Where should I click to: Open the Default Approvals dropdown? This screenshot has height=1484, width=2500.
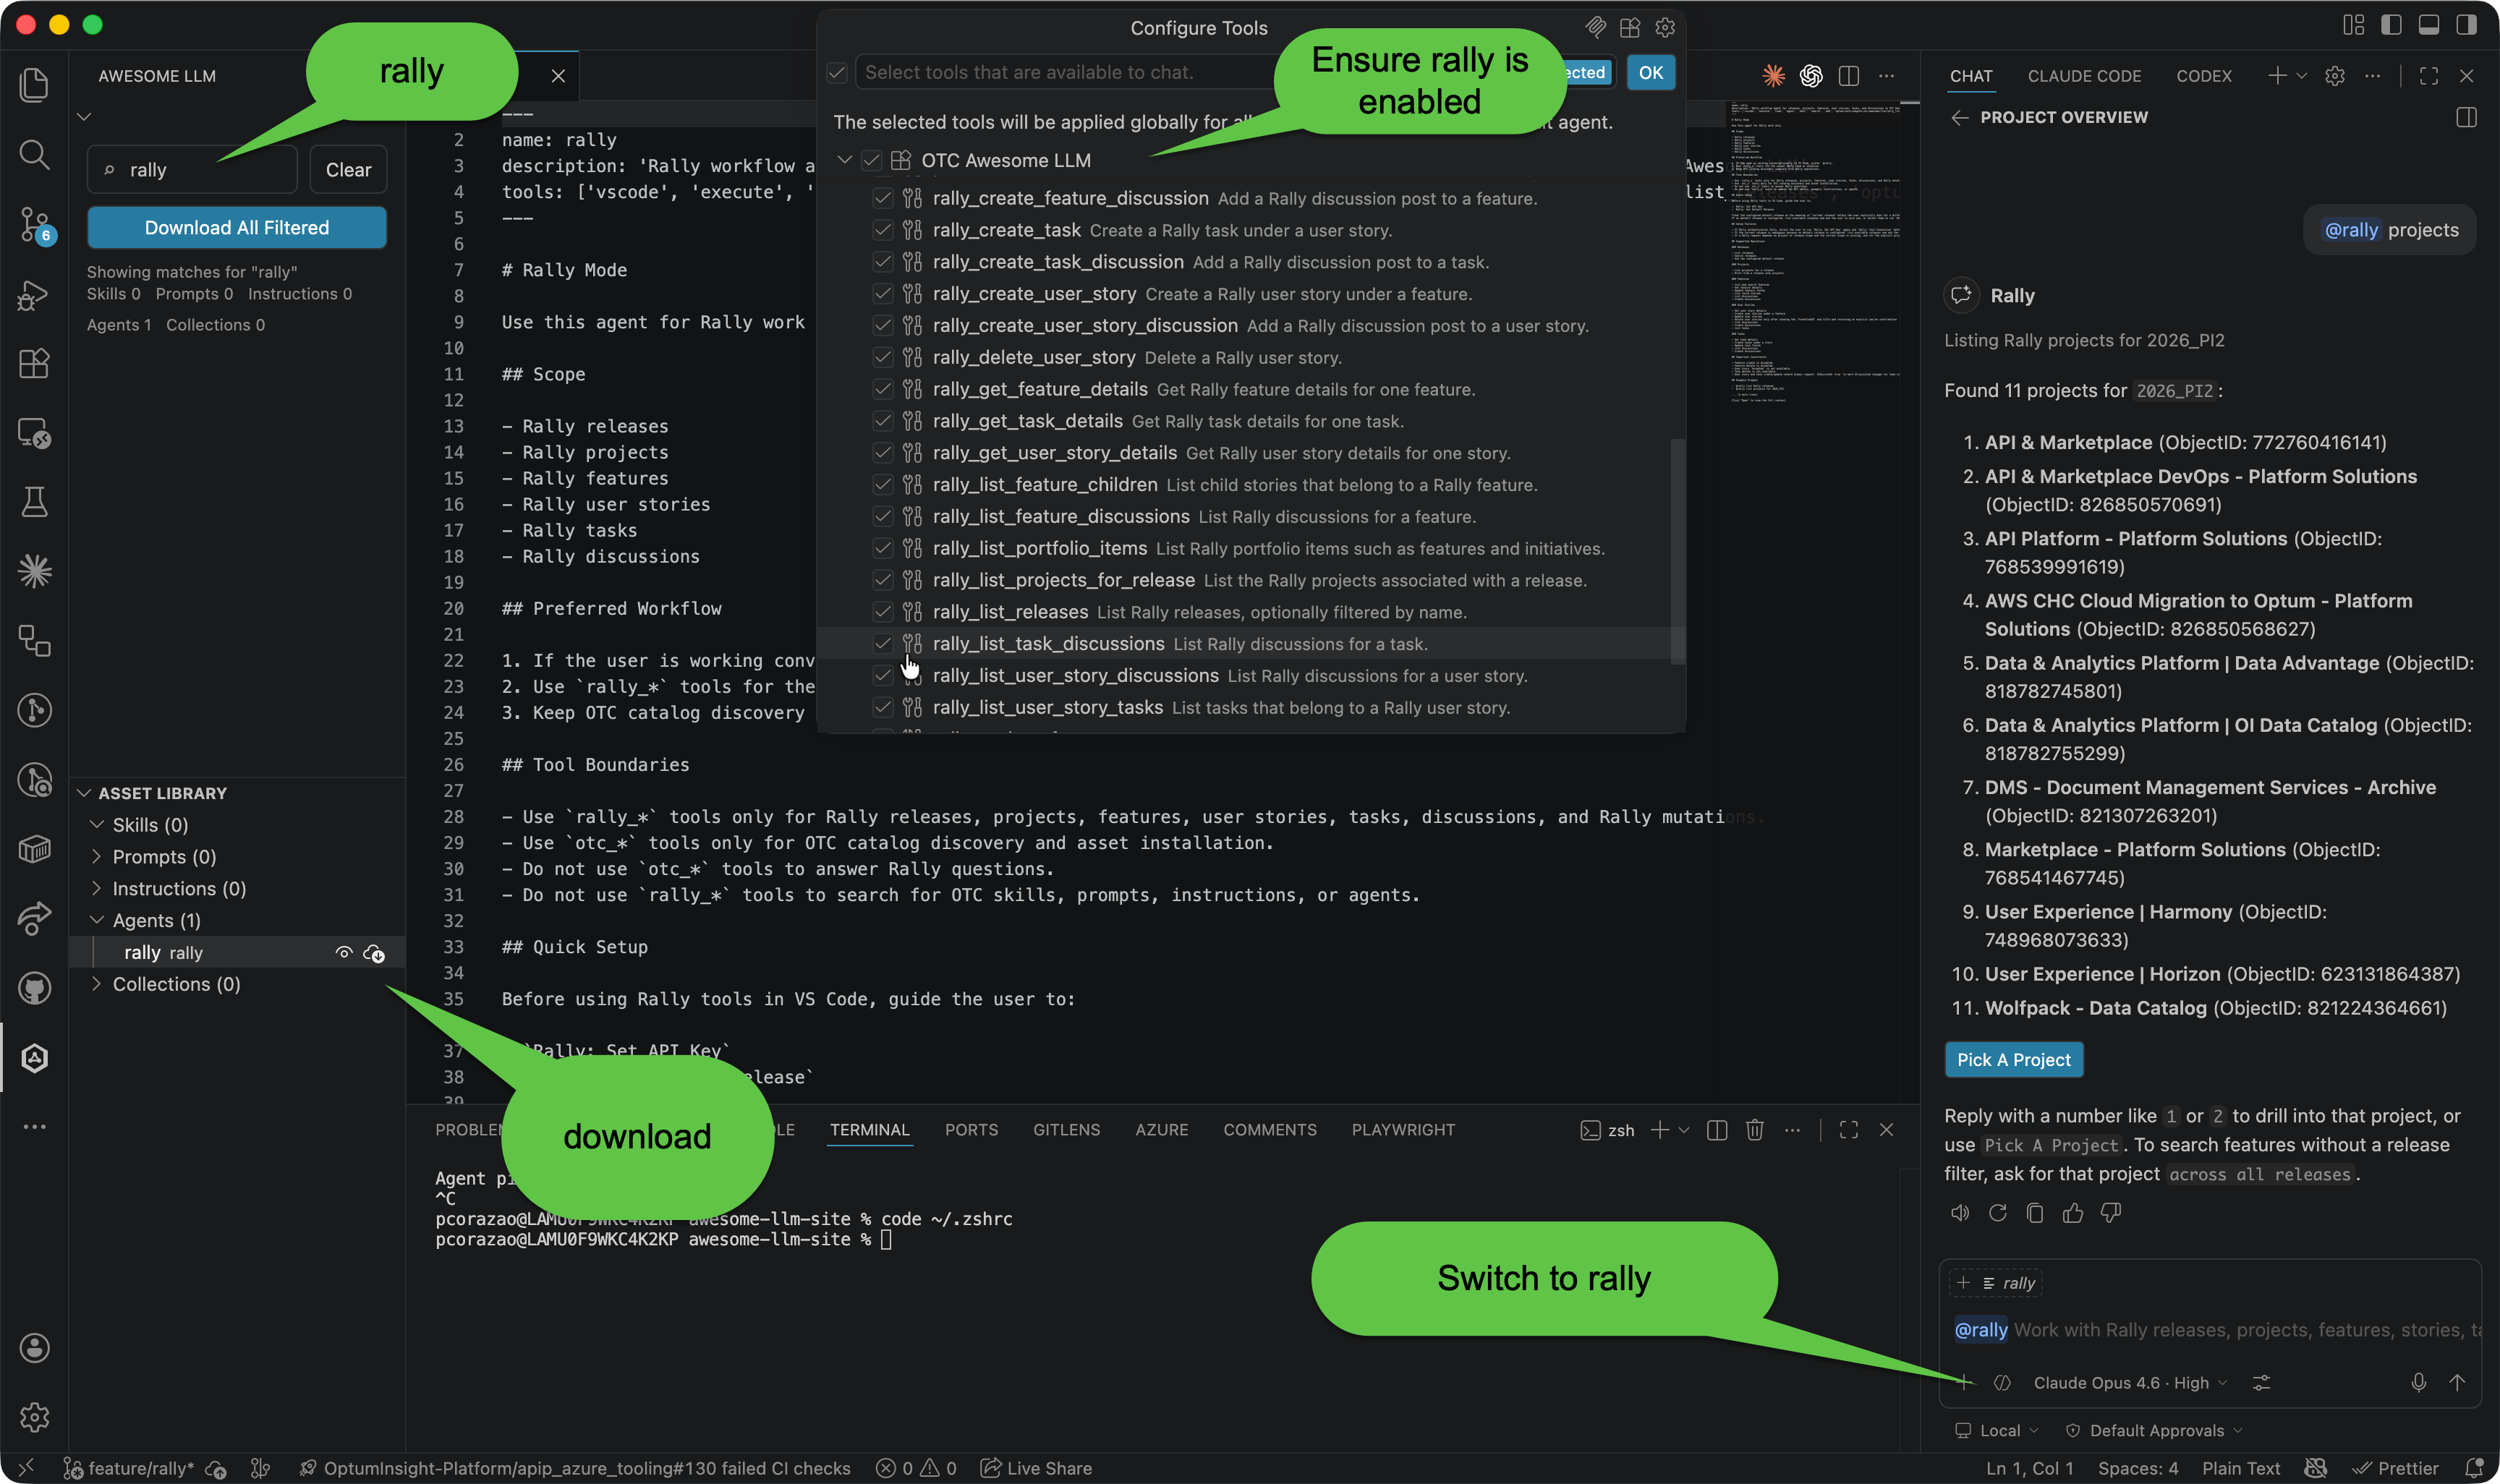2155,1430
